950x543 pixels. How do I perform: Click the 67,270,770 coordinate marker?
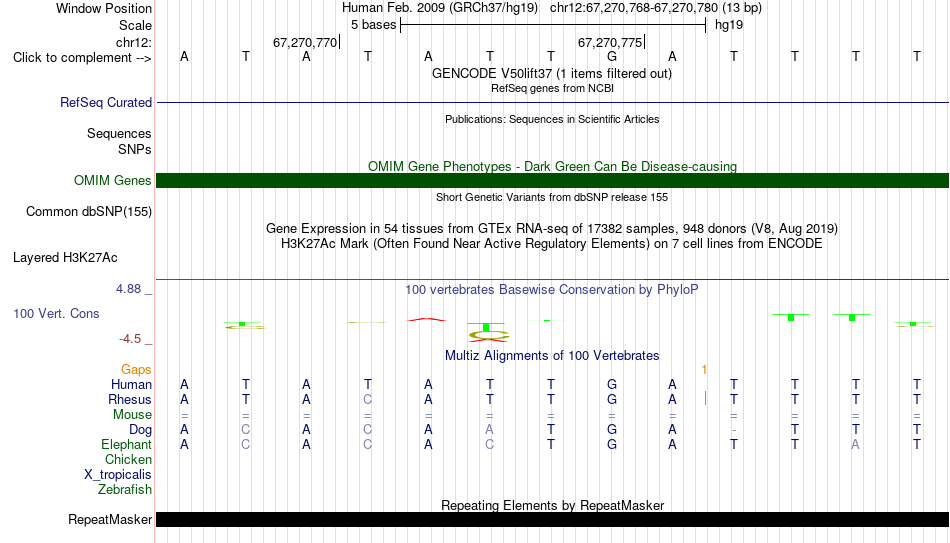(x=305, y=42)
